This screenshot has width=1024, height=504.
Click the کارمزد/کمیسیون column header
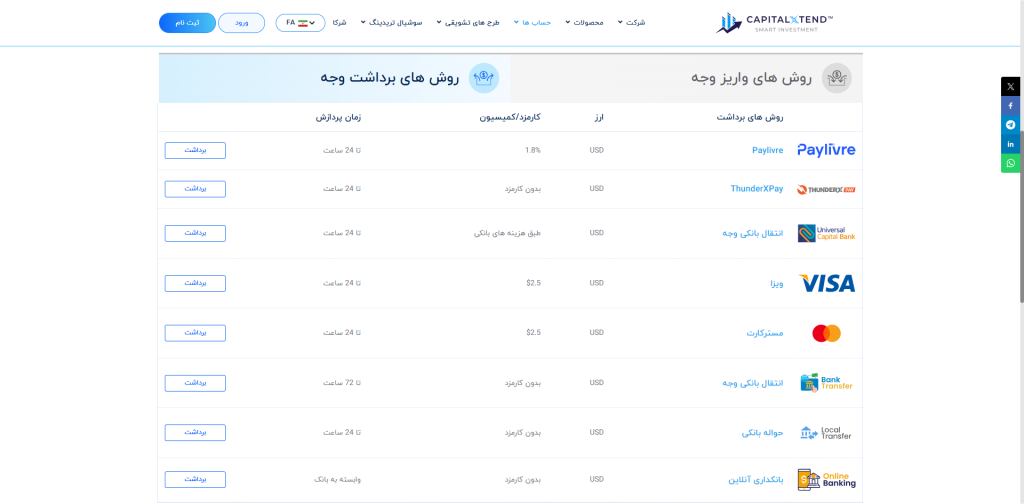[511, 118]
